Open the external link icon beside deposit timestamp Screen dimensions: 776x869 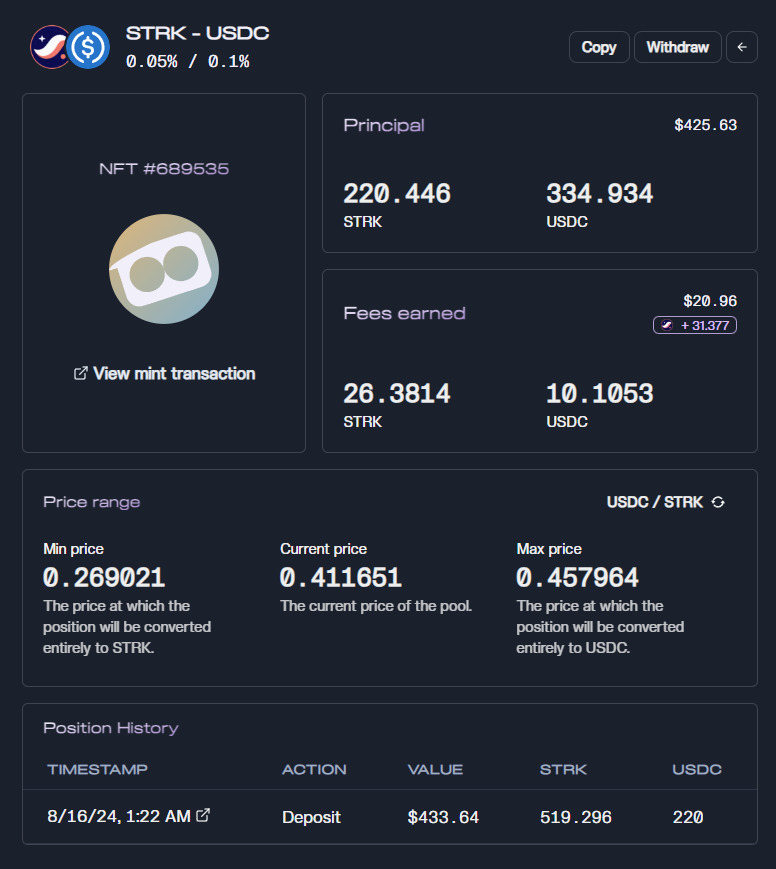[x=203, y=816]
